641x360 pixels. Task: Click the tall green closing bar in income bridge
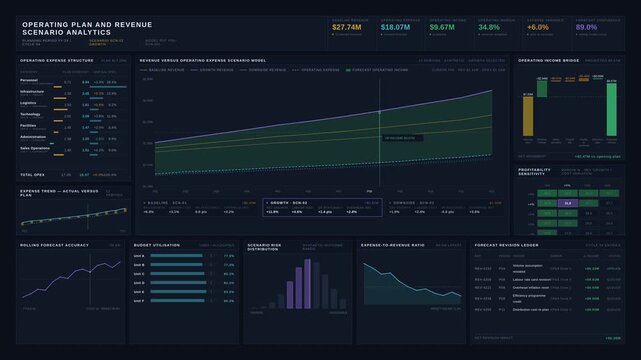tap(612, 109)
